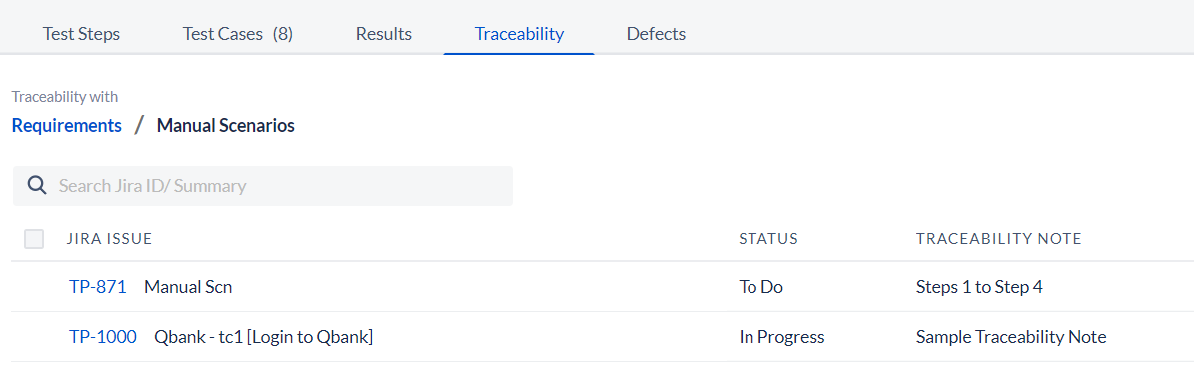1194x389 pixels.
Task: Click the Status column header
Action: pyautogui.click(x=768, y=239)
